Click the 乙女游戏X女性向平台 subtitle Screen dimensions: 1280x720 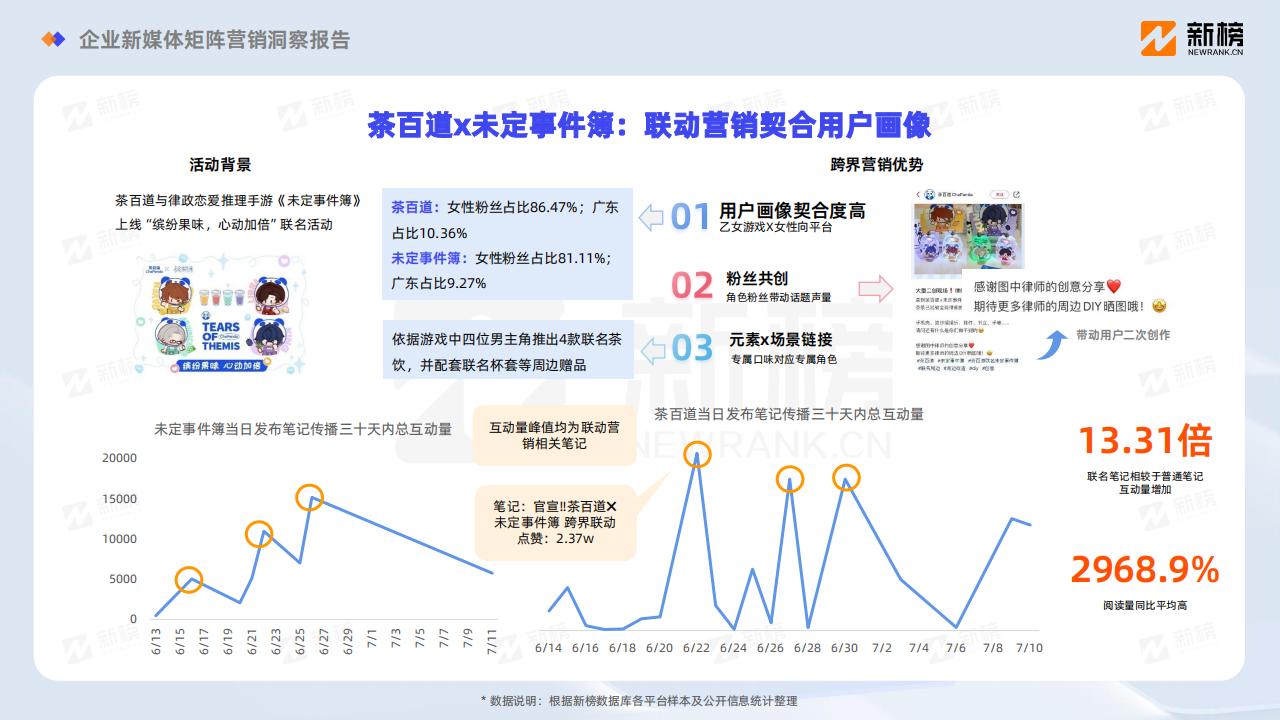[x=775, y=228]
